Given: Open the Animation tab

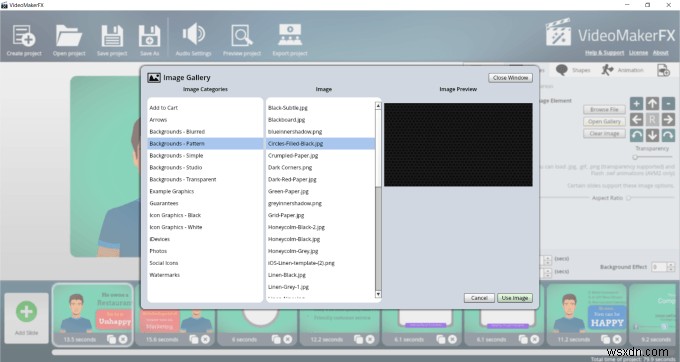Looking at the screenshot, I should [622, 70].
